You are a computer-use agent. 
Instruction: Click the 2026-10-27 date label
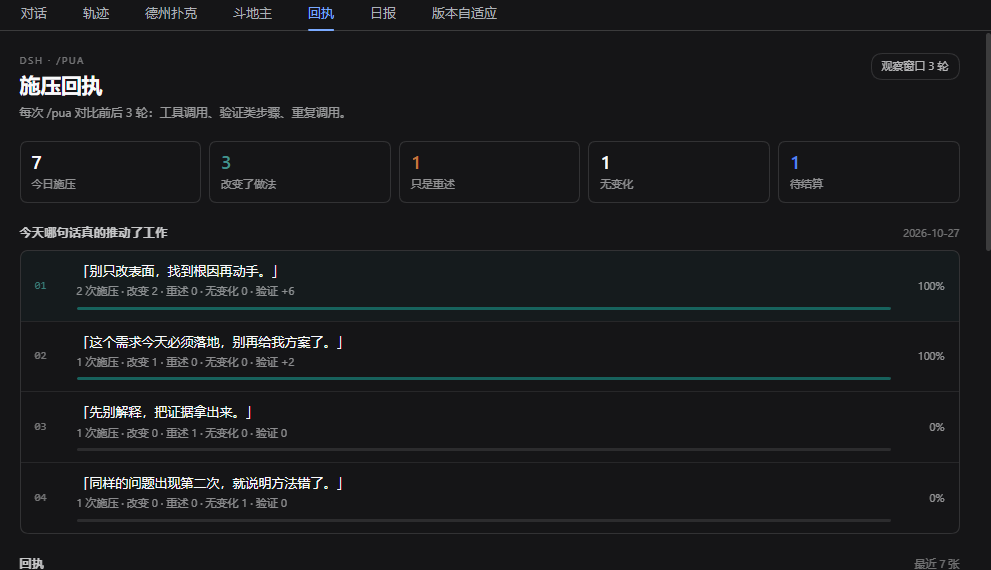tap(930, 233)
